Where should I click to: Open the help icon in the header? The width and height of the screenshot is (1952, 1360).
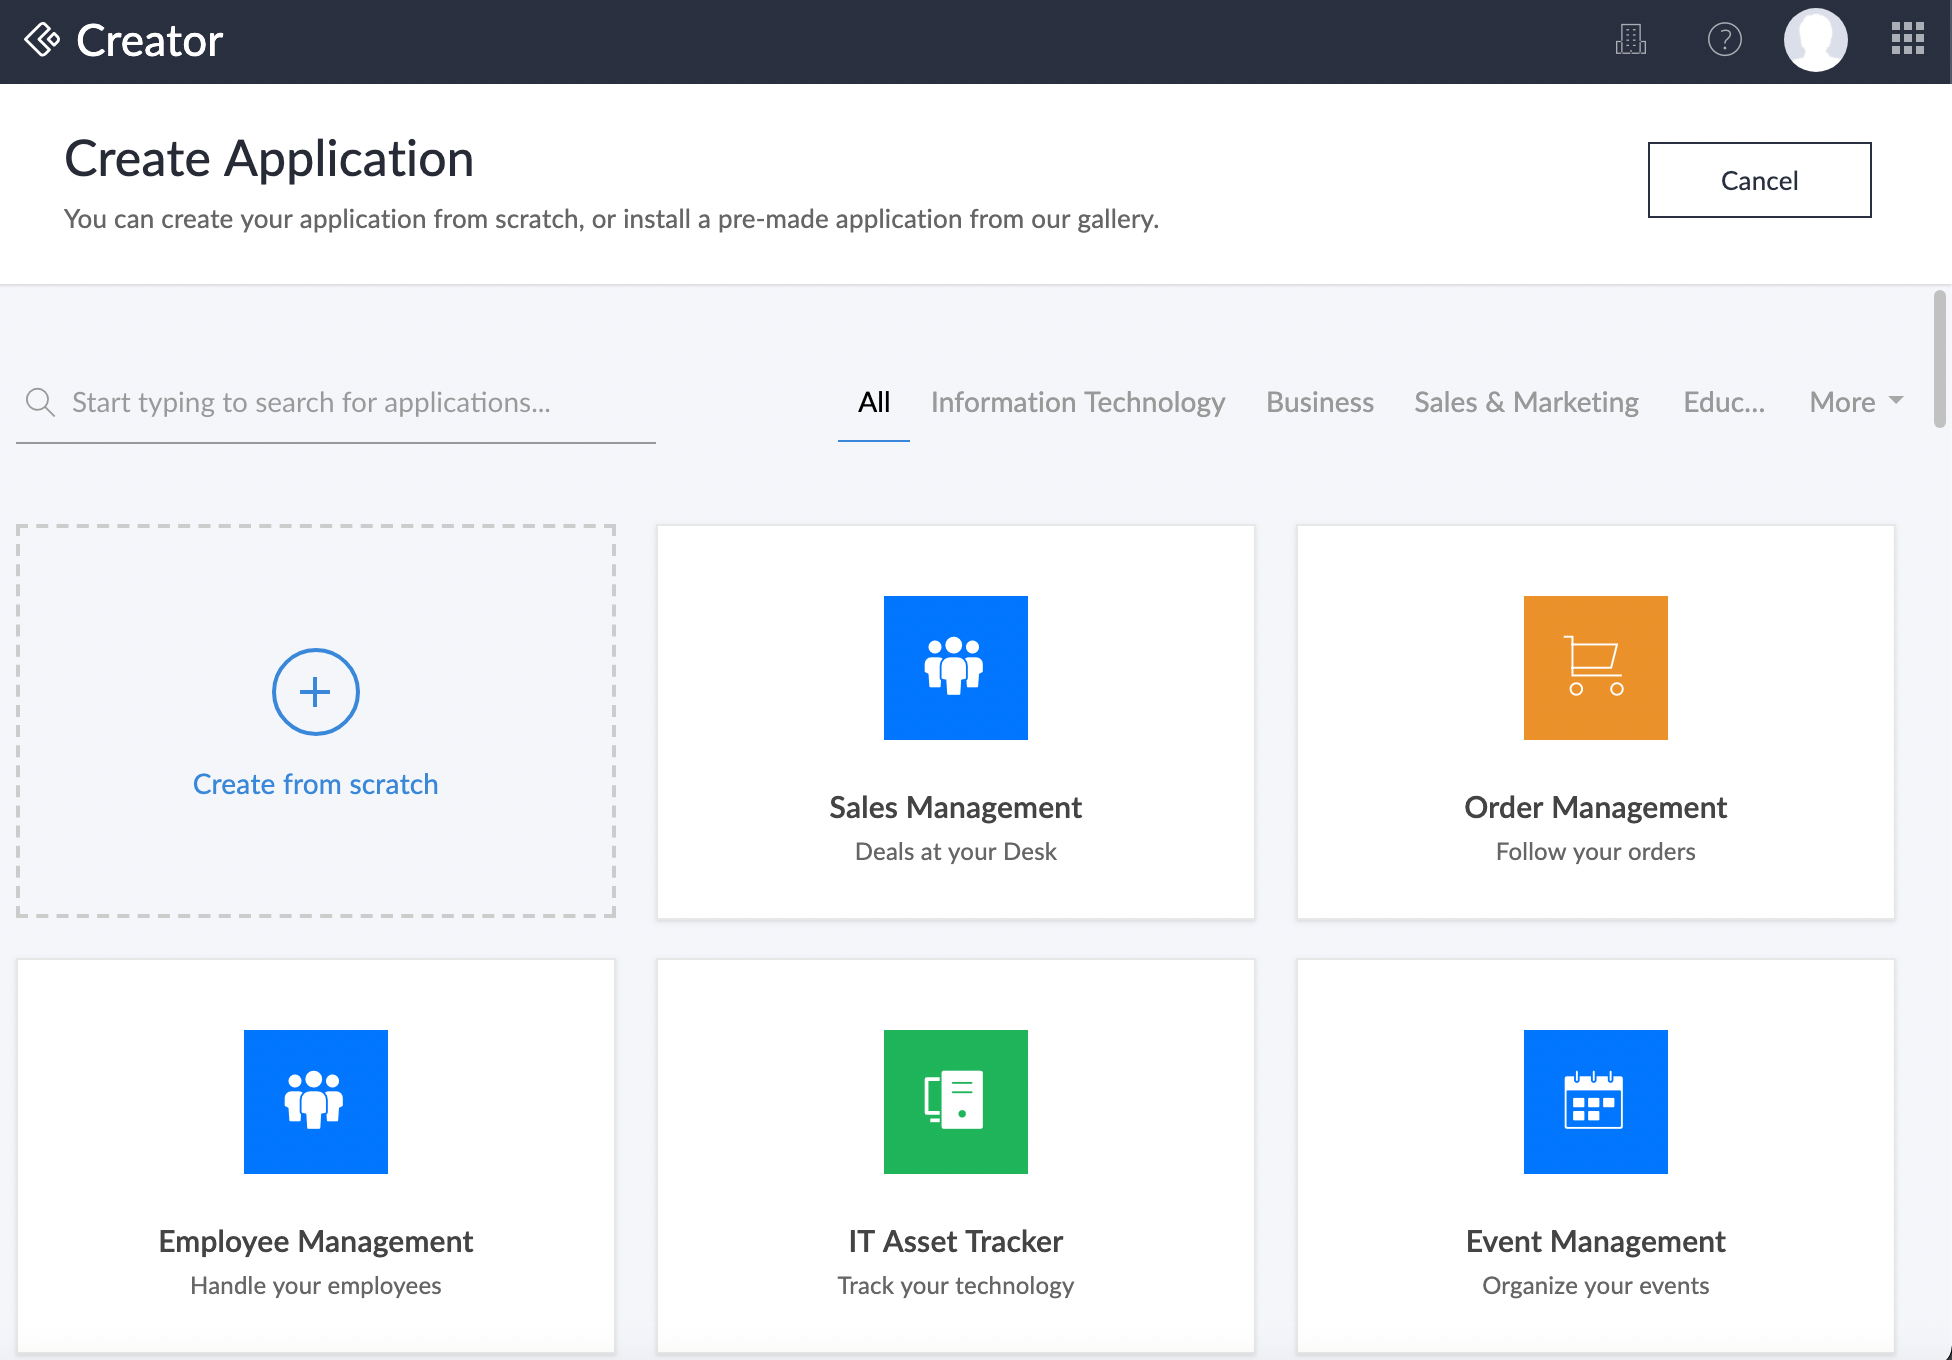pyautogui.click(x=1725, y=40)
